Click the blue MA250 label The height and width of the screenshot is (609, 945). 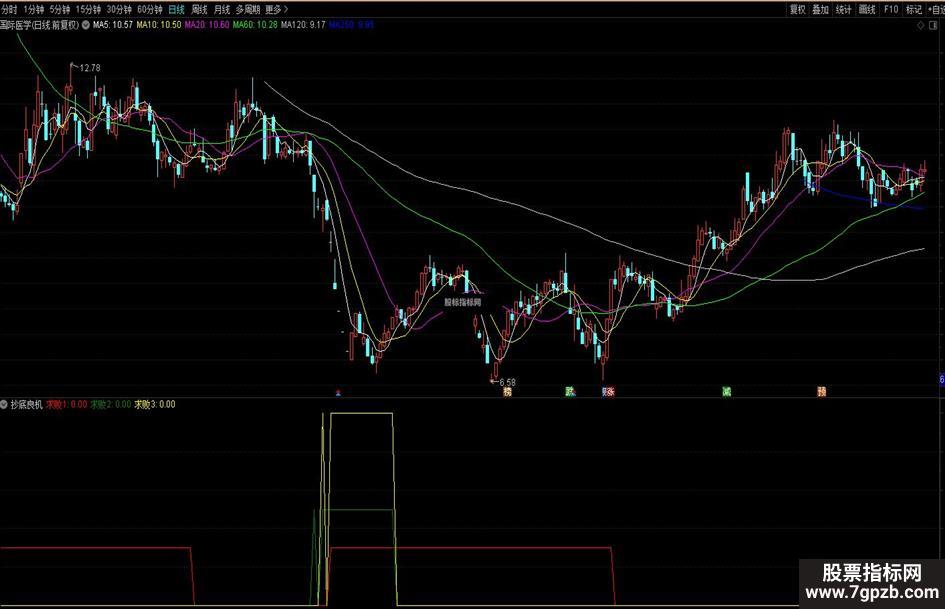click(352, 25)
